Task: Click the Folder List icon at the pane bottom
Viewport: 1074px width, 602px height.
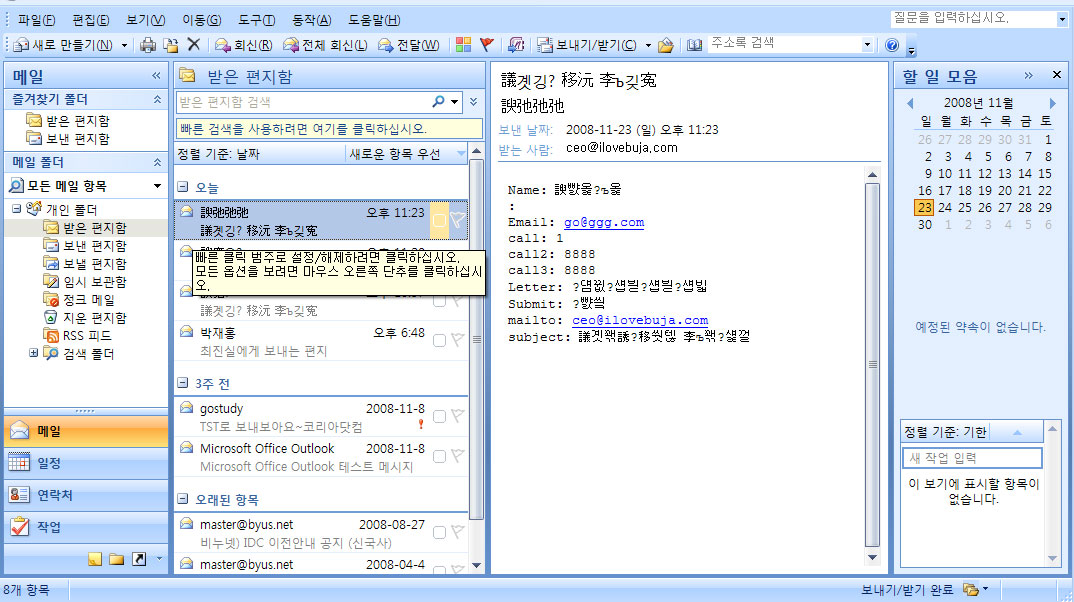Action: tap(117, 560)
